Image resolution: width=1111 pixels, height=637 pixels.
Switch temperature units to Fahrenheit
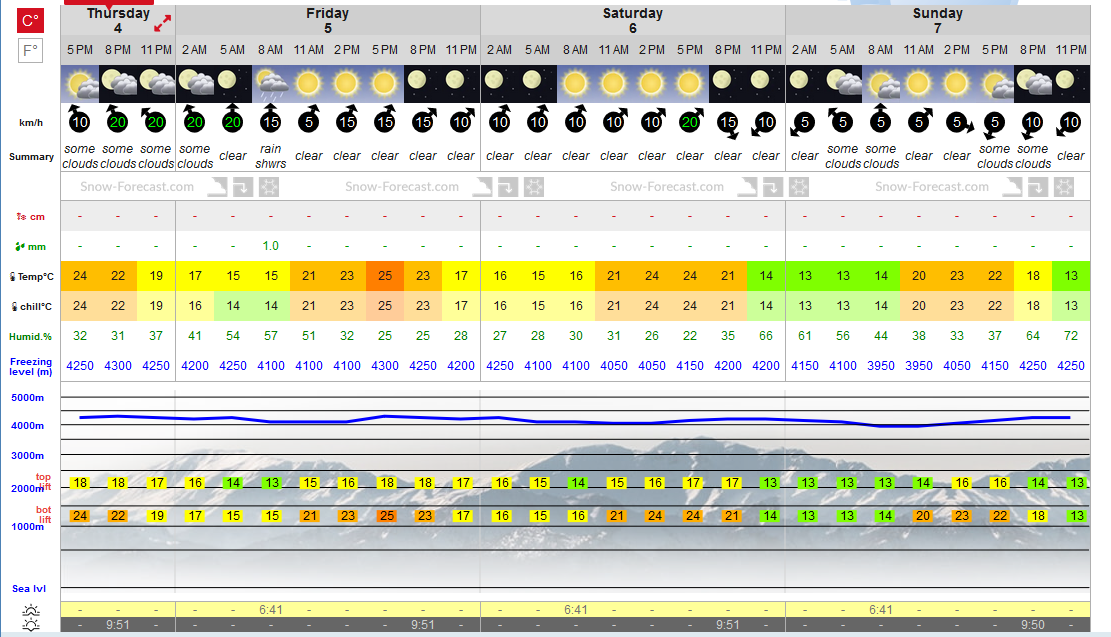30,51
